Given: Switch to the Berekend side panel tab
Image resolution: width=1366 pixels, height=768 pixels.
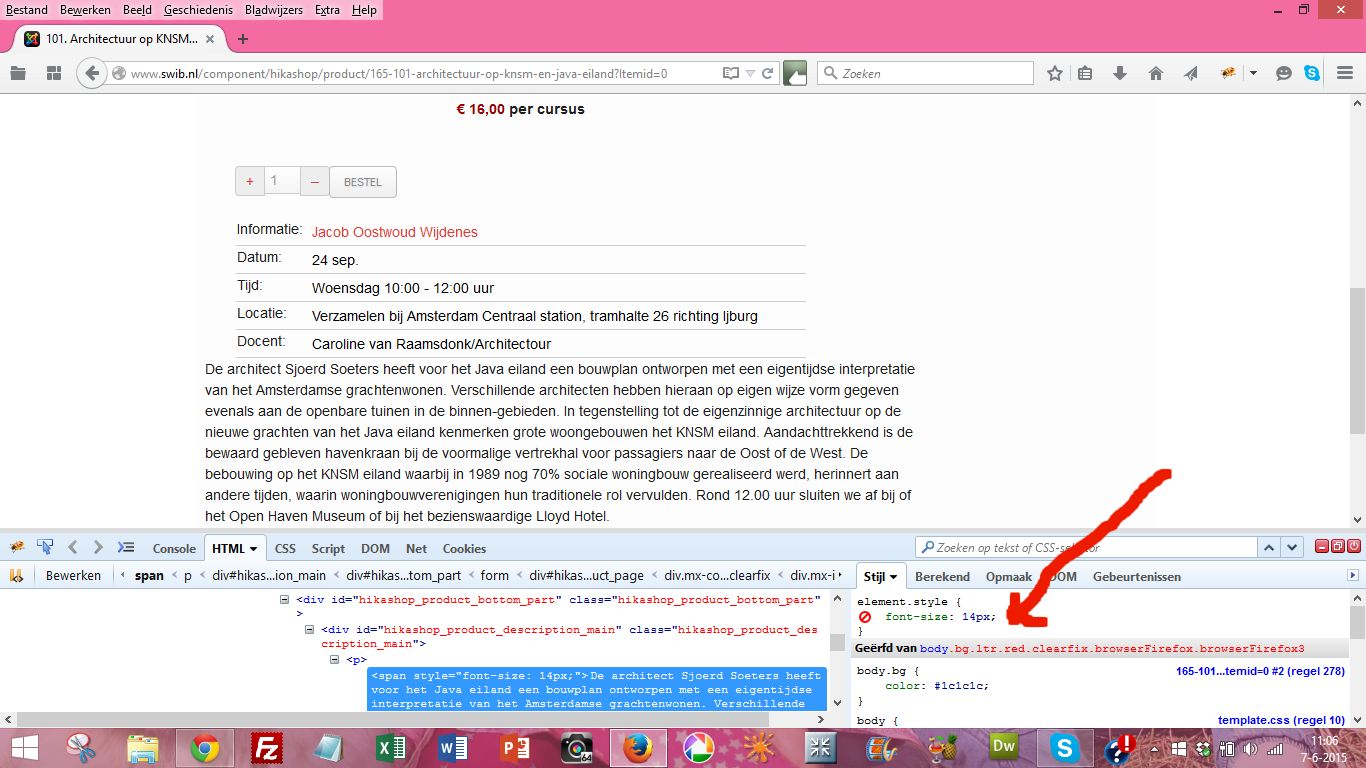Looking at the screenshot, I should (942, 576).
